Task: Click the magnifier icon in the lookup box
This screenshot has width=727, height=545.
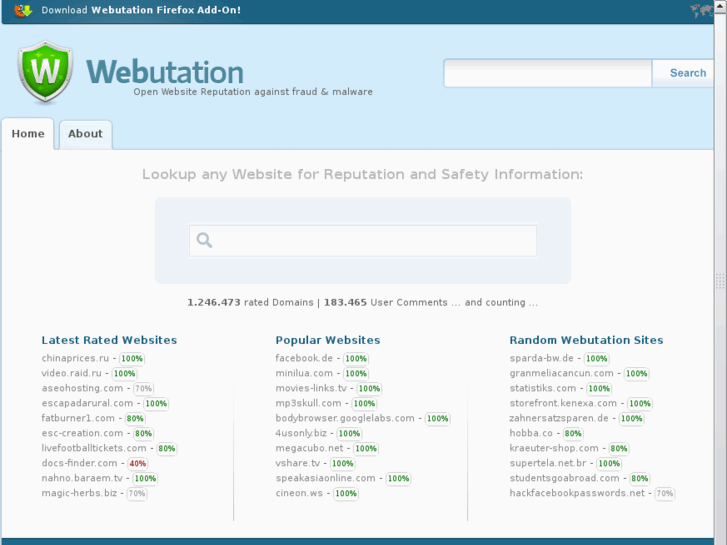Action: point(204,240)
